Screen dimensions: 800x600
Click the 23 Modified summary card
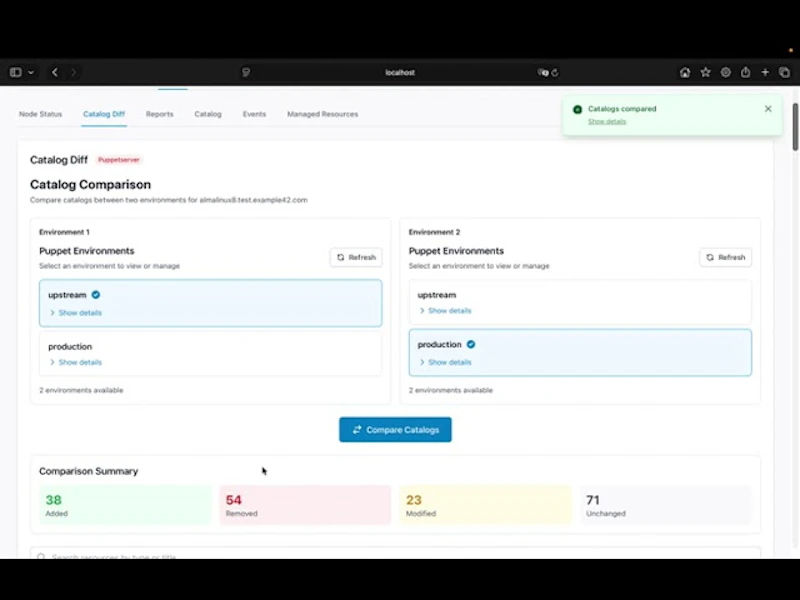coord(486,505)
